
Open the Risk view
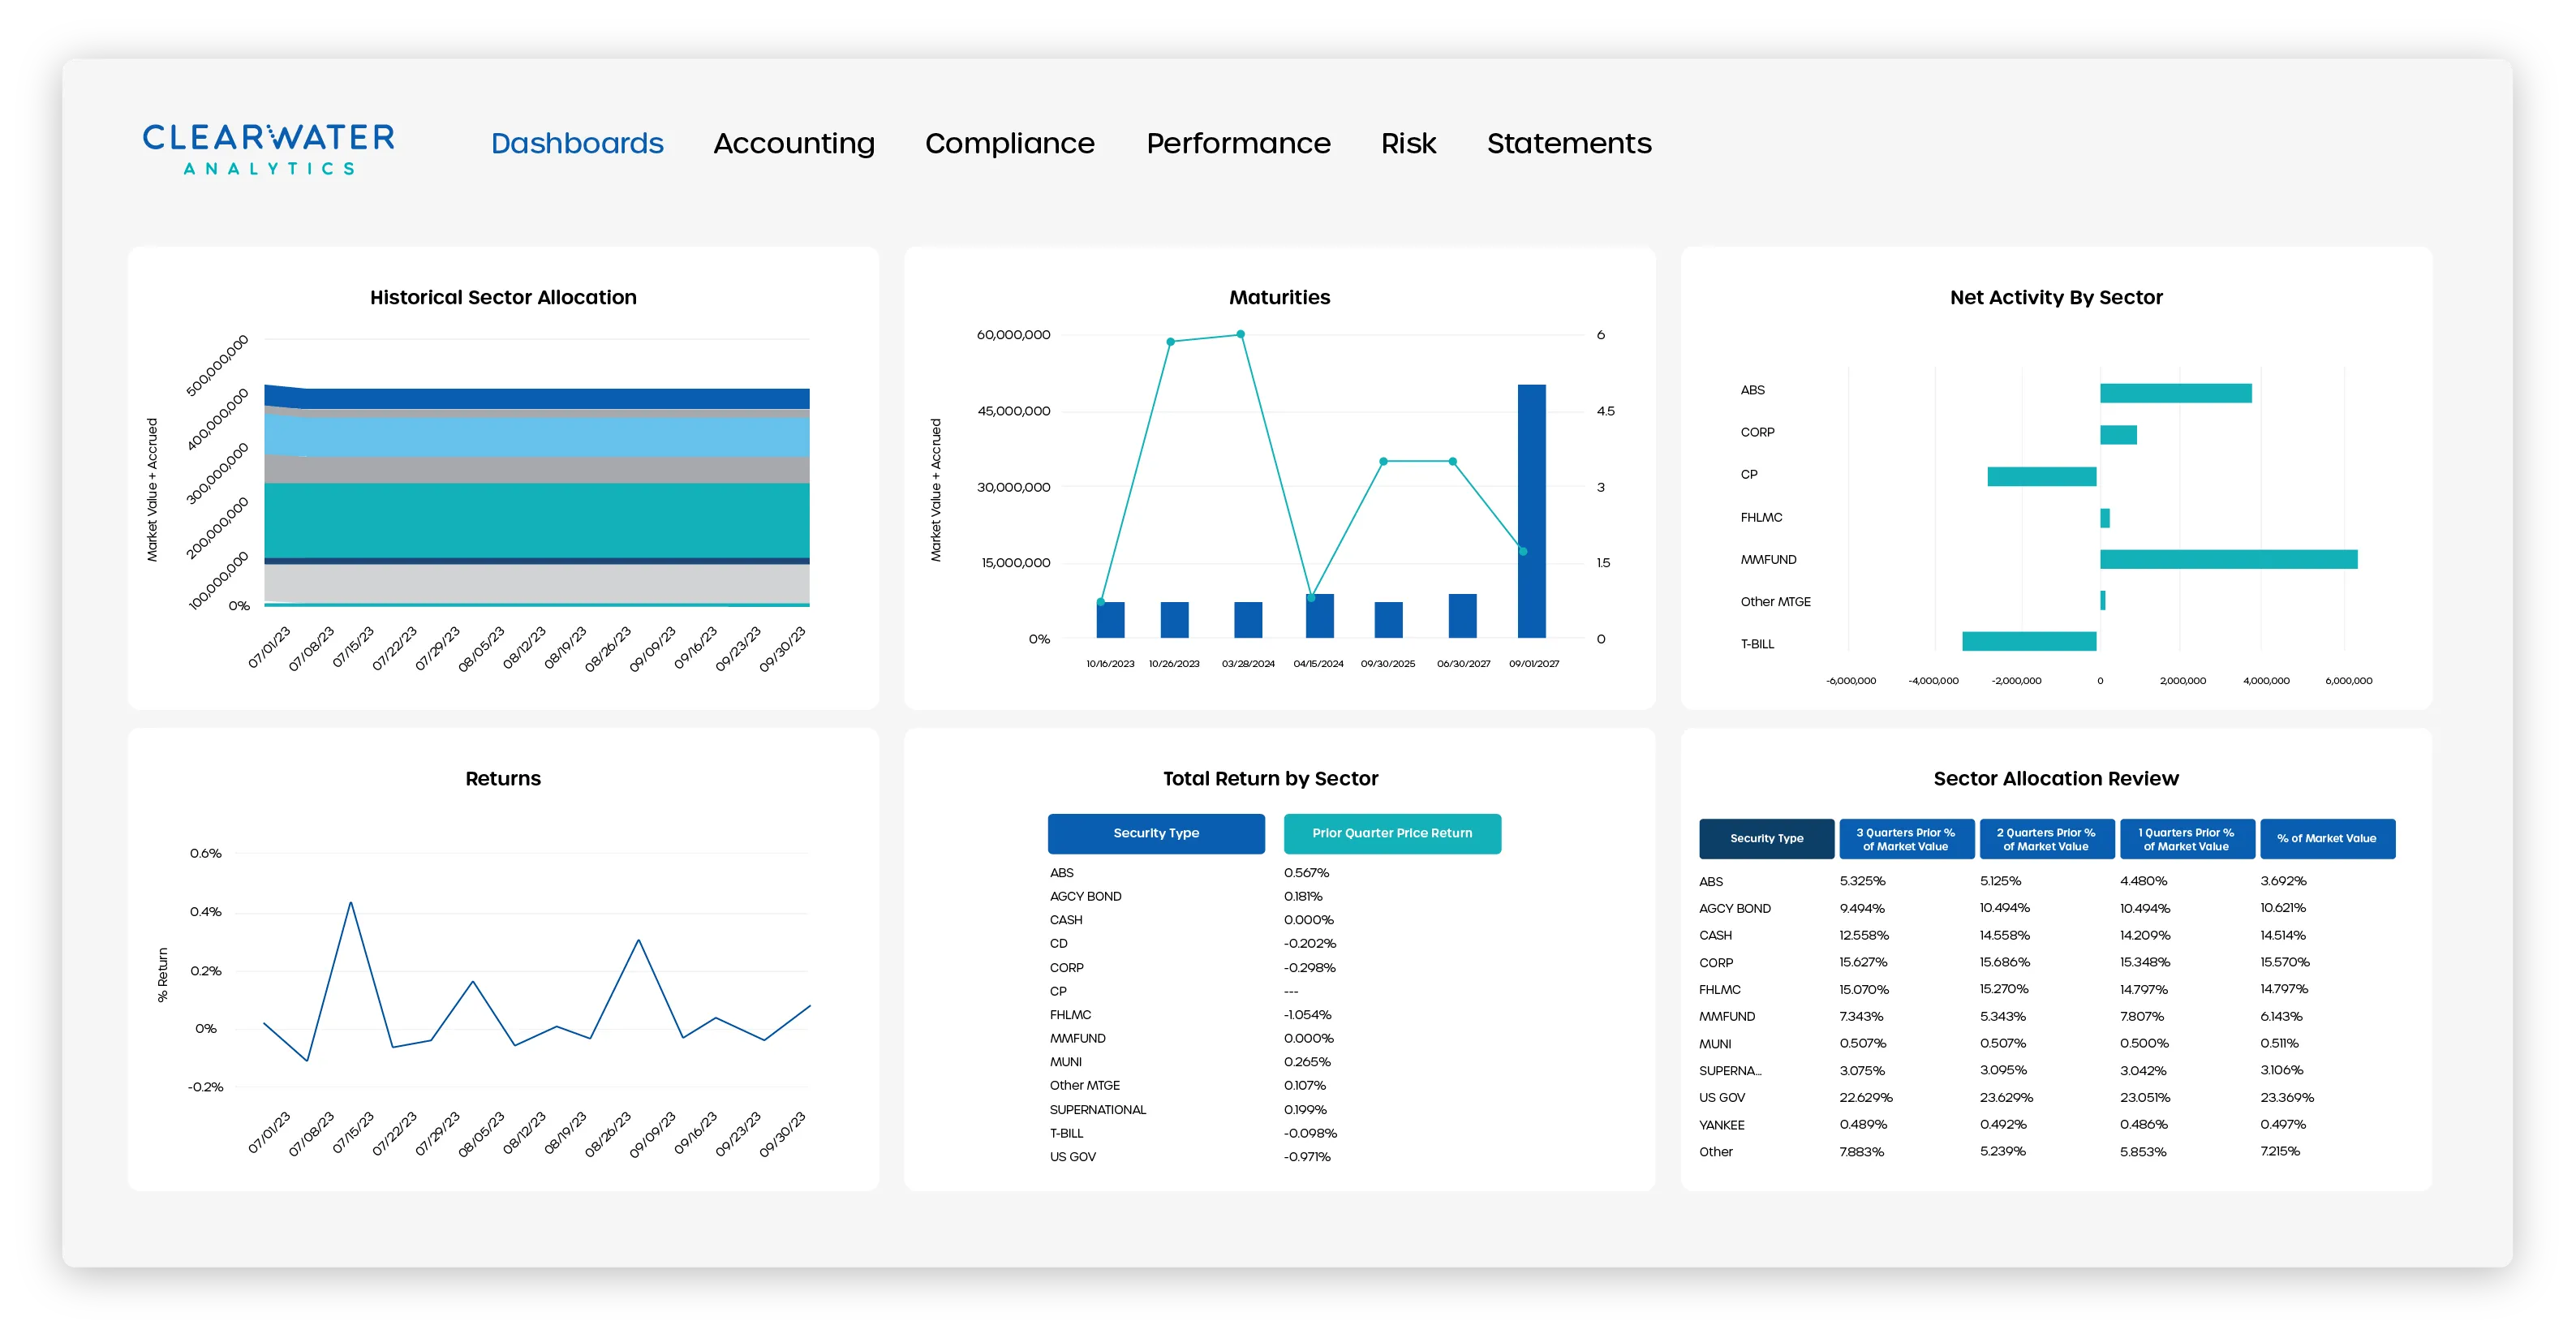point(1408,143)
